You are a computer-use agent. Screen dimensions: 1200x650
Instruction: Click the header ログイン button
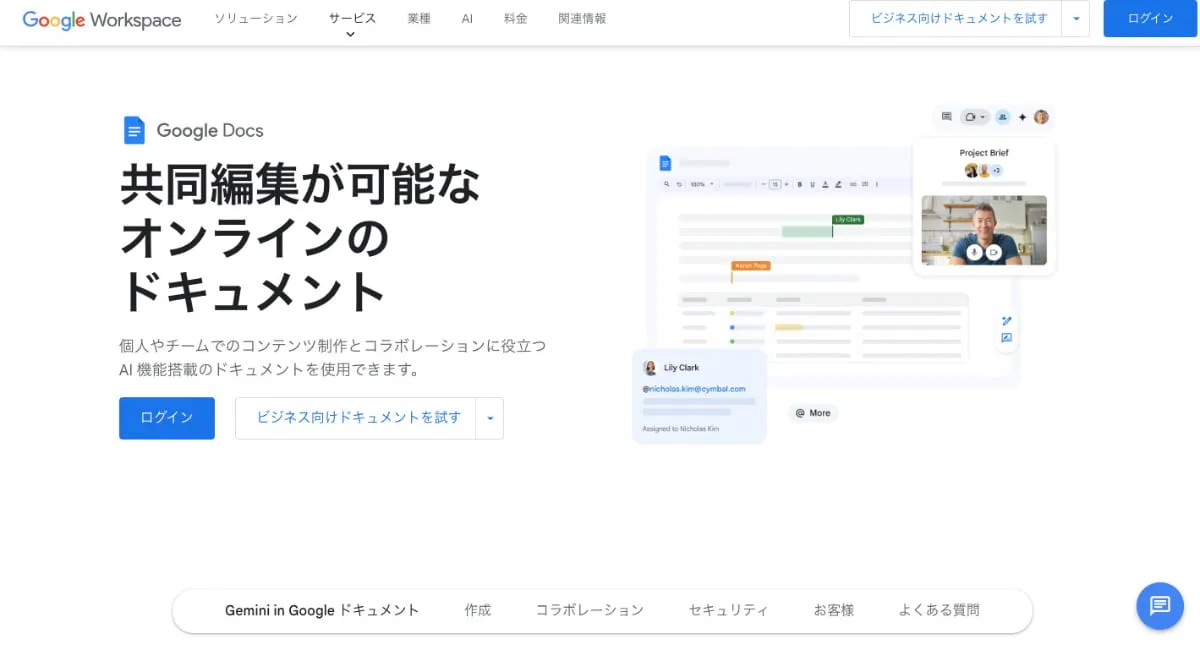(1150, 19)
